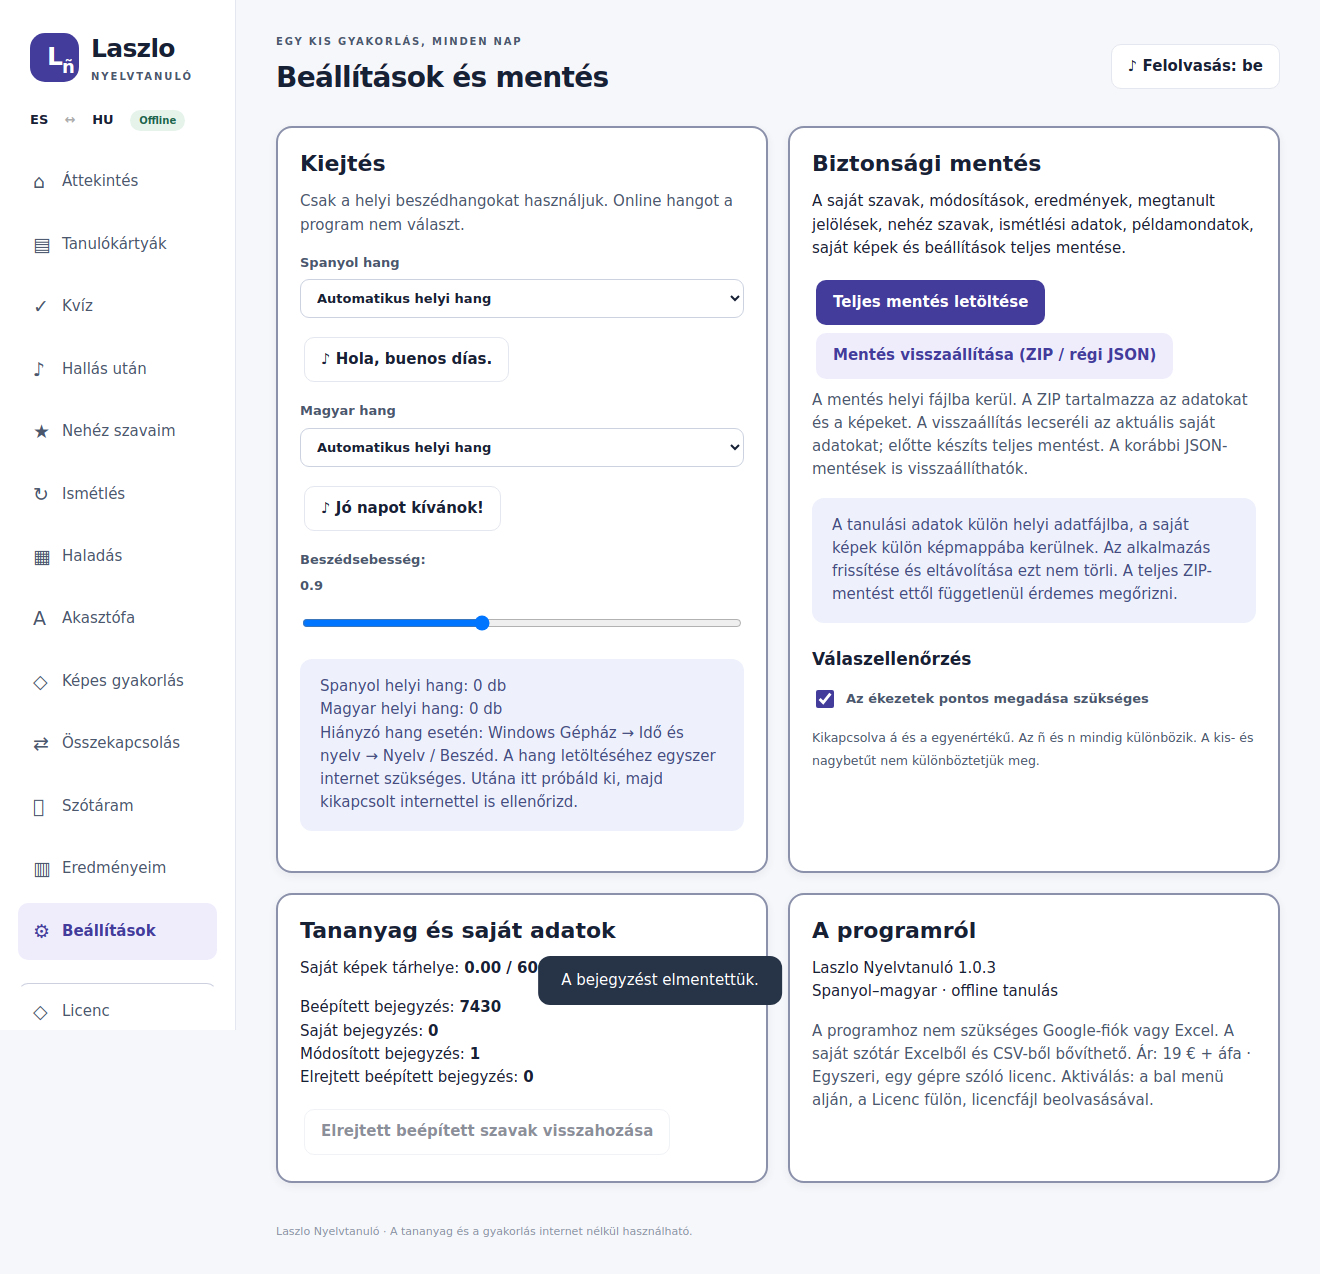Toggle Felolvasás: be read-aloud button
Viewport: 1320px width, 1274px height.
click(1195, 66)
